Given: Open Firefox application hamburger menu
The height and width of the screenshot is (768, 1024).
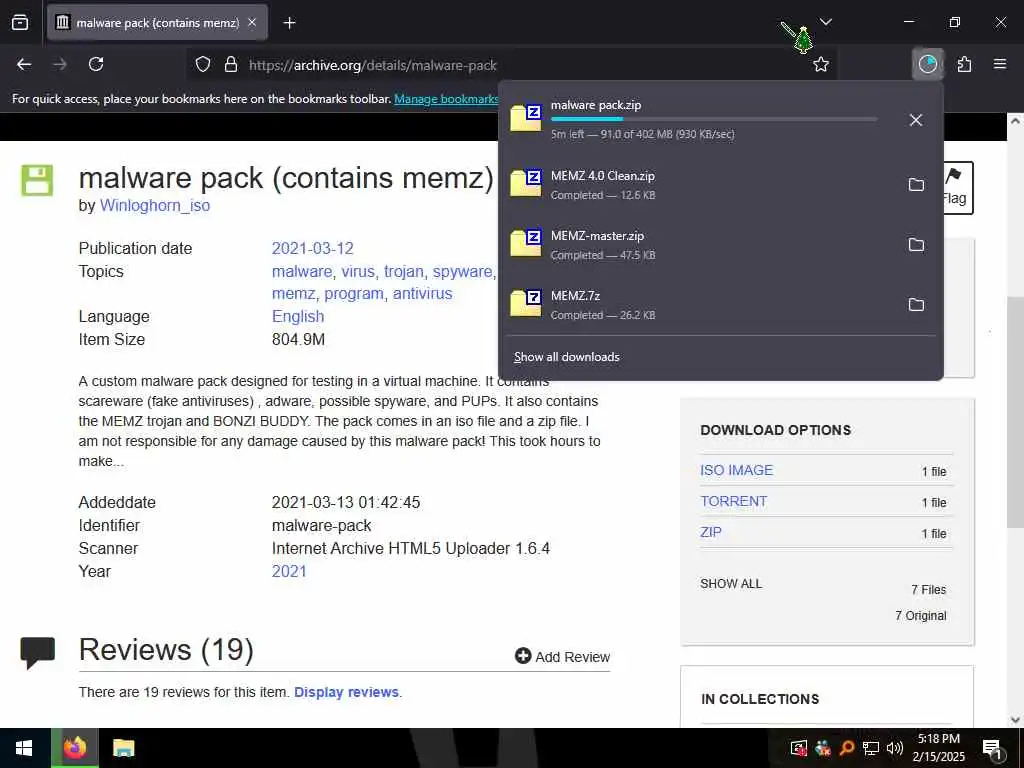Looking at the screenshot, I should (x=1000, y=64).
